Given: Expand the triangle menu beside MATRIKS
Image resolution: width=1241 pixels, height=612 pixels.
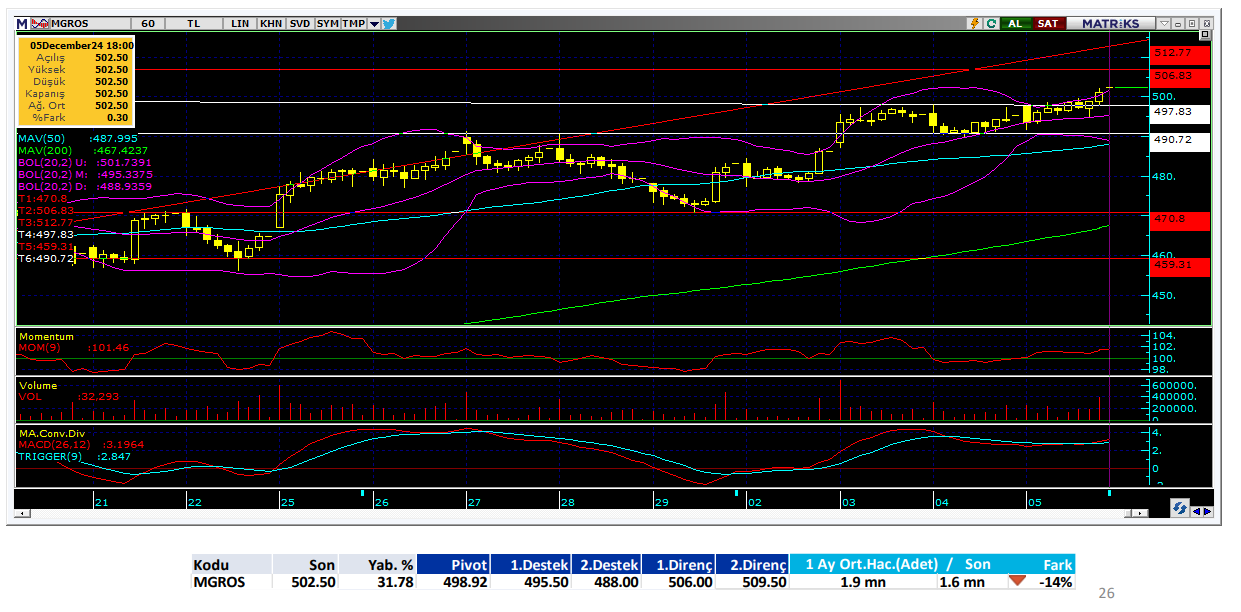Looking at the screenshot, I should pyautogui.click(x=1163, y=23).
